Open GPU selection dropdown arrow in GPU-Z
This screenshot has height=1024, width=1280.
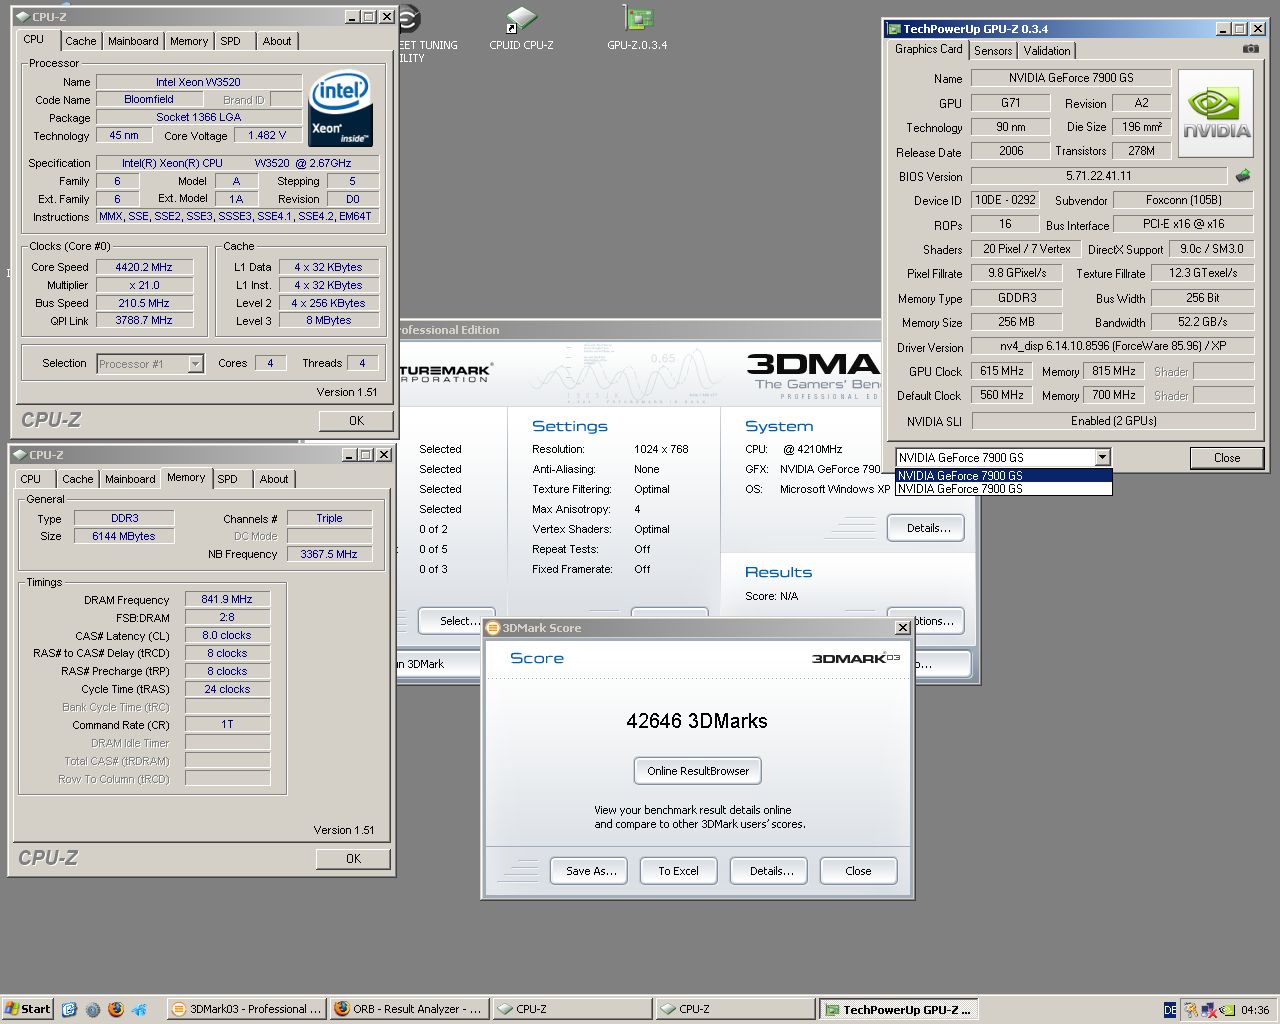click(x=1102, y=458)
